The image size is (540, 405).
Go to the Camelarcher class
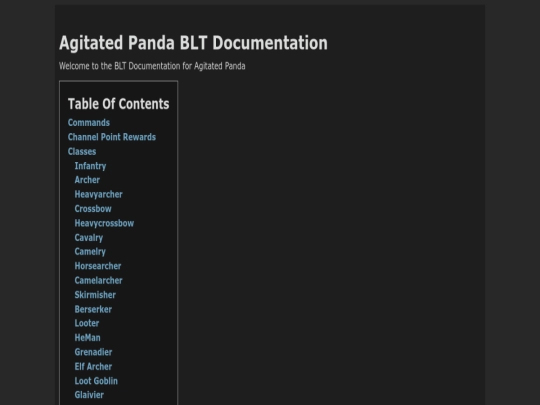click(98, 280)
